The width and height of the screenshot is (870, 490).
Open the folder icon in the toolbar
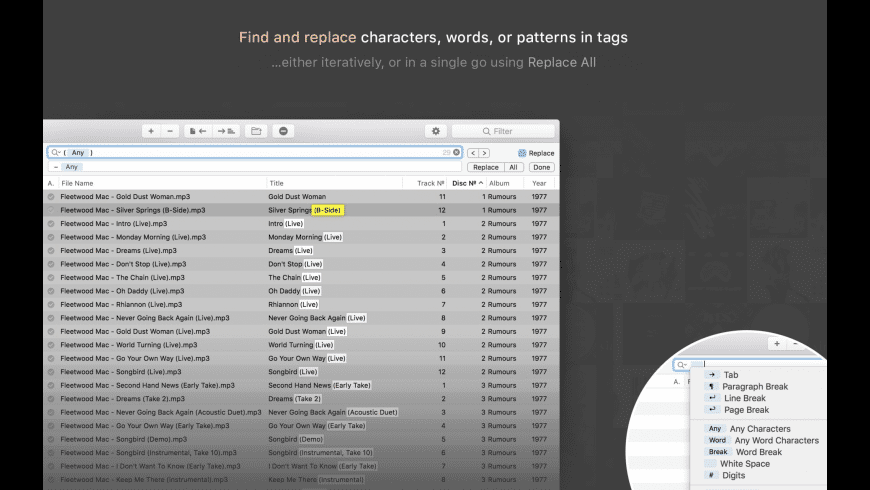(x=256, y=131)
